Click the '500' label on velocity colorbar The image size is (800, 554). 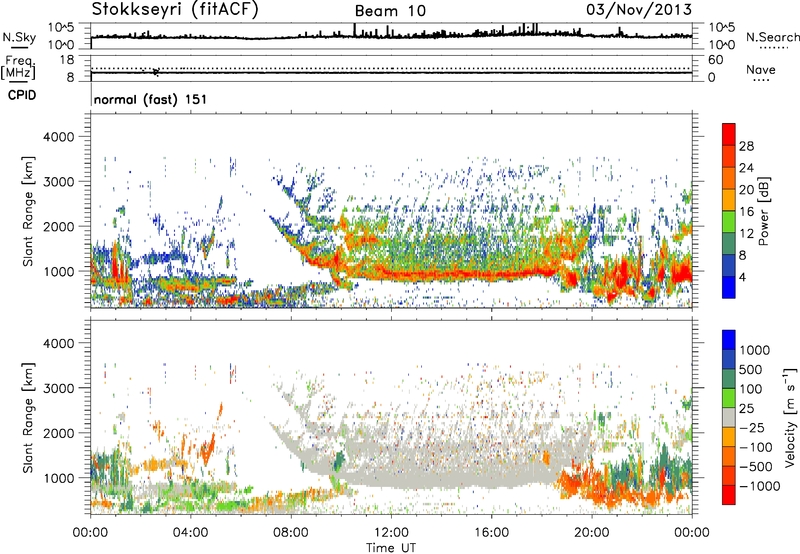pyautogui.click(x=751, y=370)
